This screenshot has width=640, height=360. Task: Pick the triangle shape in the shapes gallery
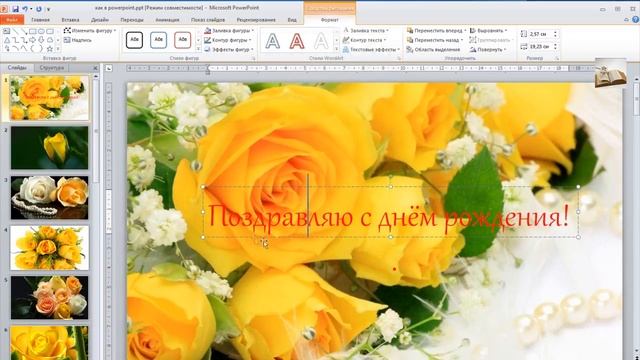point(7,40)
